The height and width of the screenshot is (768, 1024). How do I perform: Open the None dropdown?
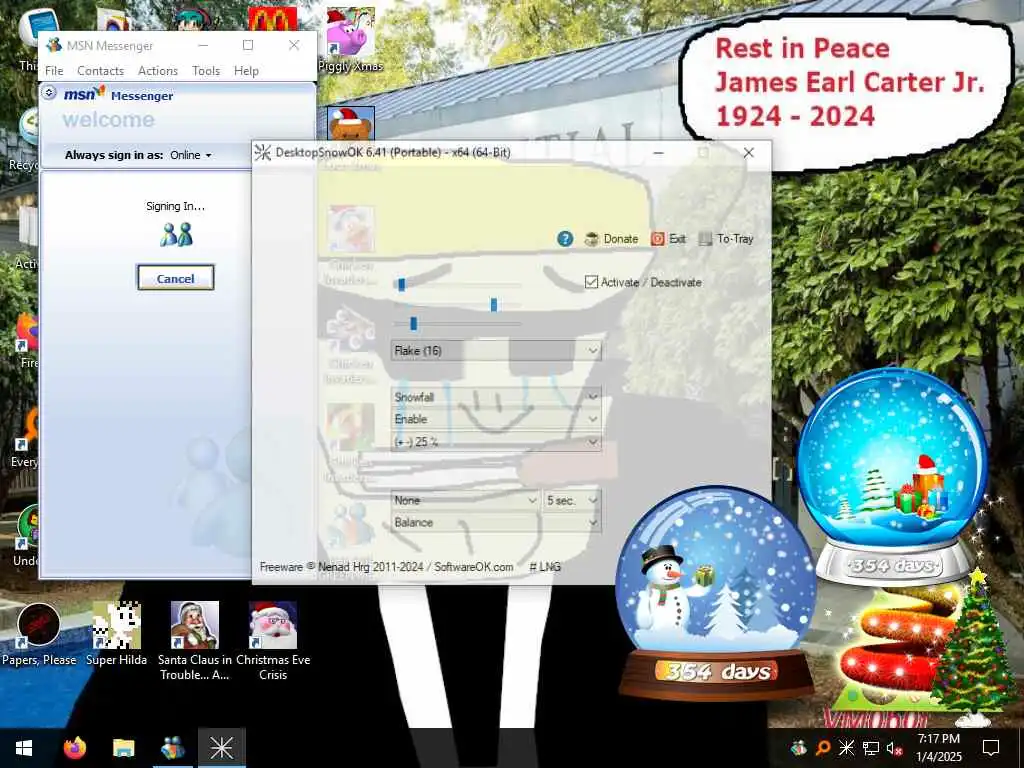465,500
